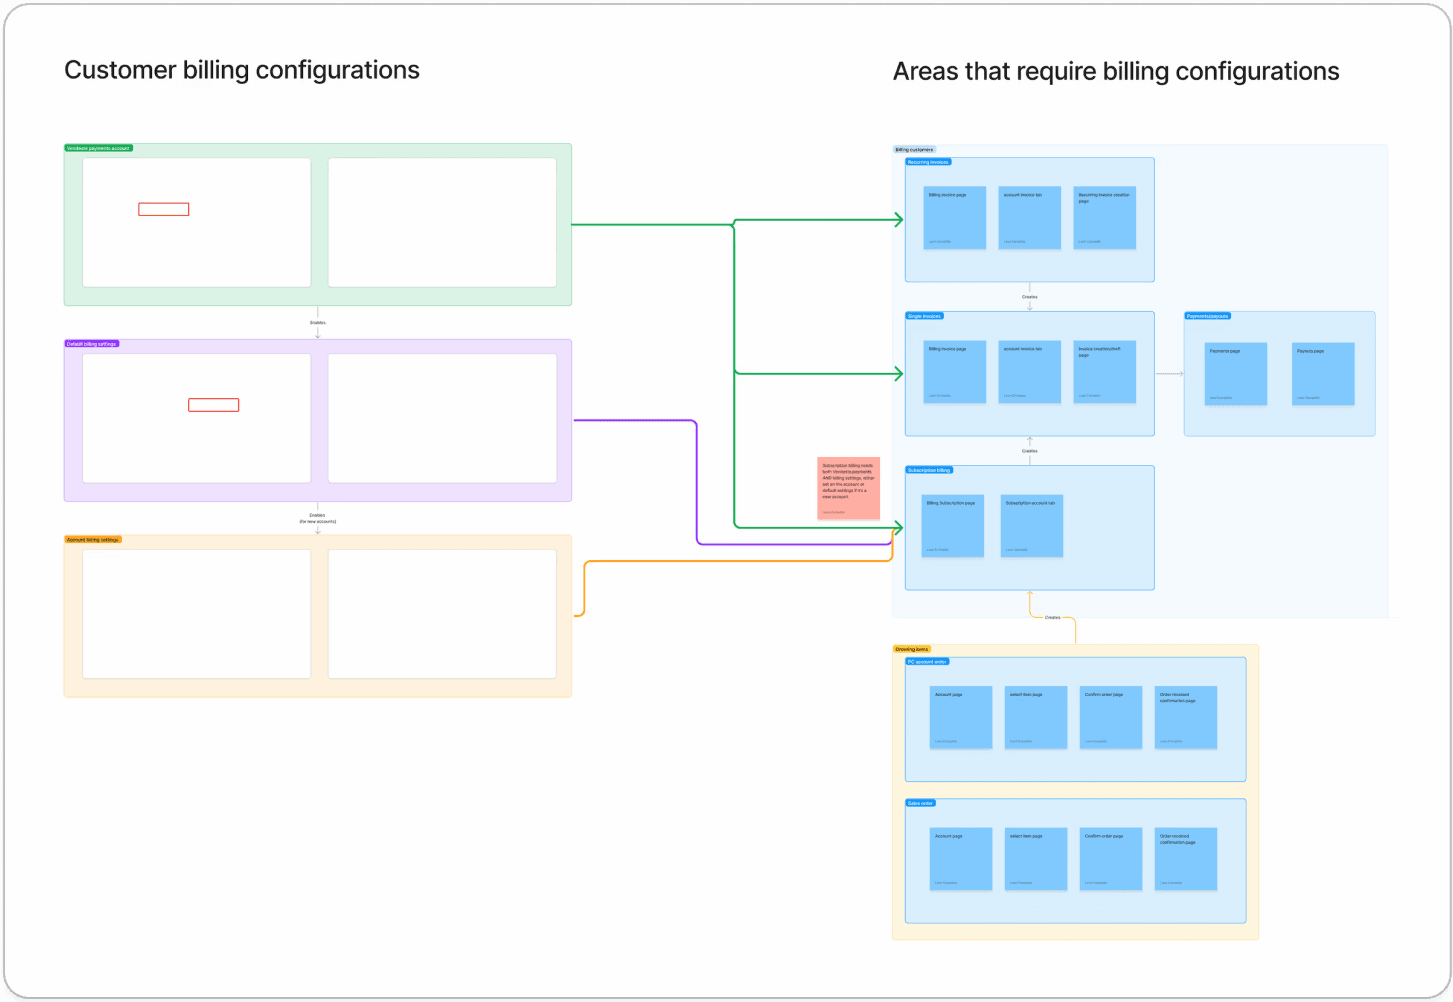Viewport: 1453px width, 1002px height.
Task: Select "Order received confirmation page" in PC account order
Action: tap(1186, 717)
